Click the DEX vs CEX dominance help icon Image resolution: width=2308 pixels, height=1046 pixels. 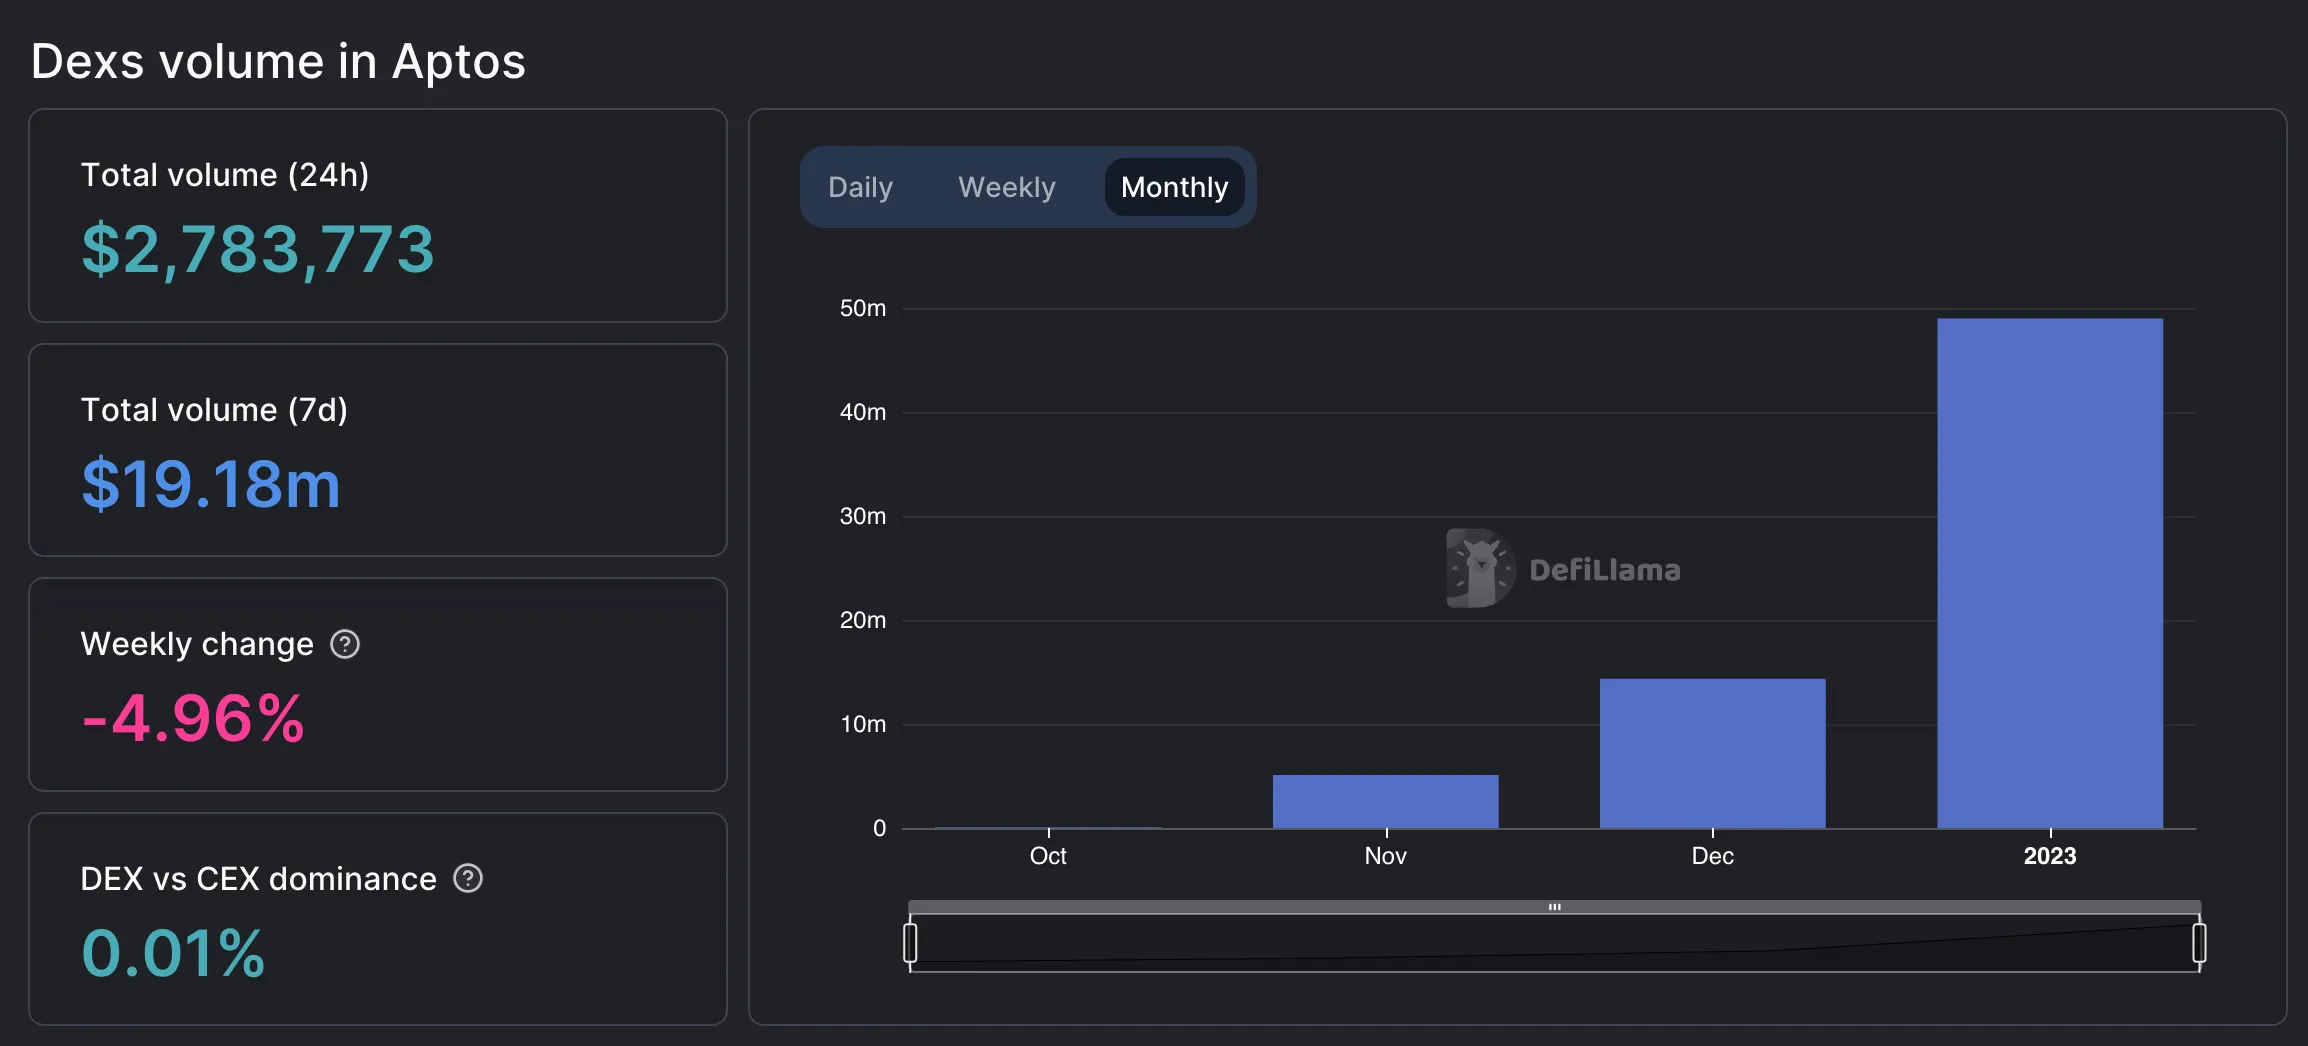pyautogui.click(x=469, y=879)
